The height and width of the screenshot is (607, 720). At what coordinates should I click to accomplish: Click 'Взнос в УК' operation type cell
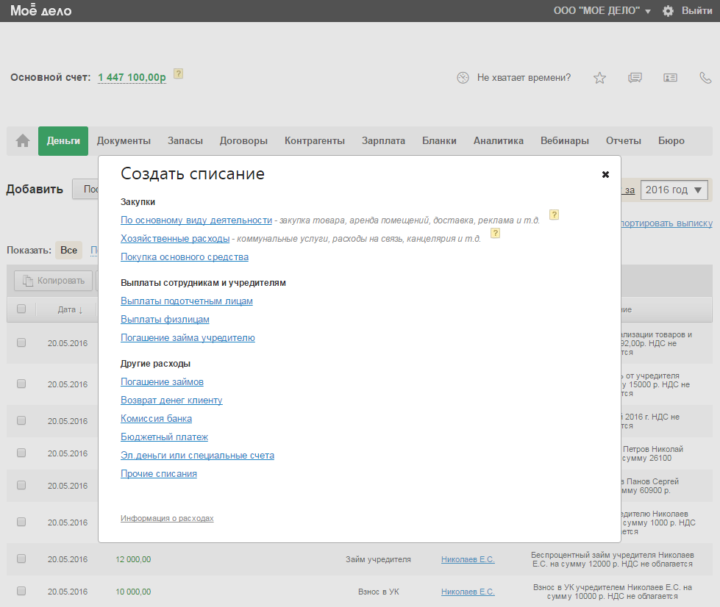tap(378, 591)
